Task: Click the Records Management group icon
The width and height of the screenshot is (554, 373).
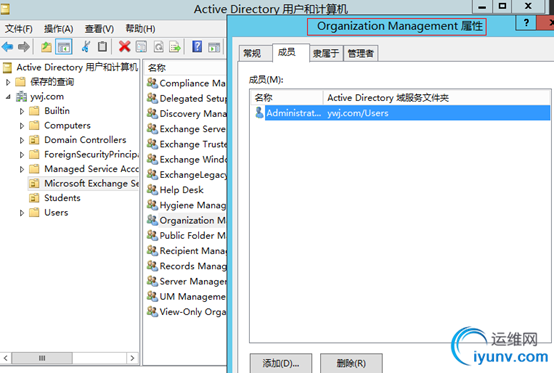Action: click(152, 266)
